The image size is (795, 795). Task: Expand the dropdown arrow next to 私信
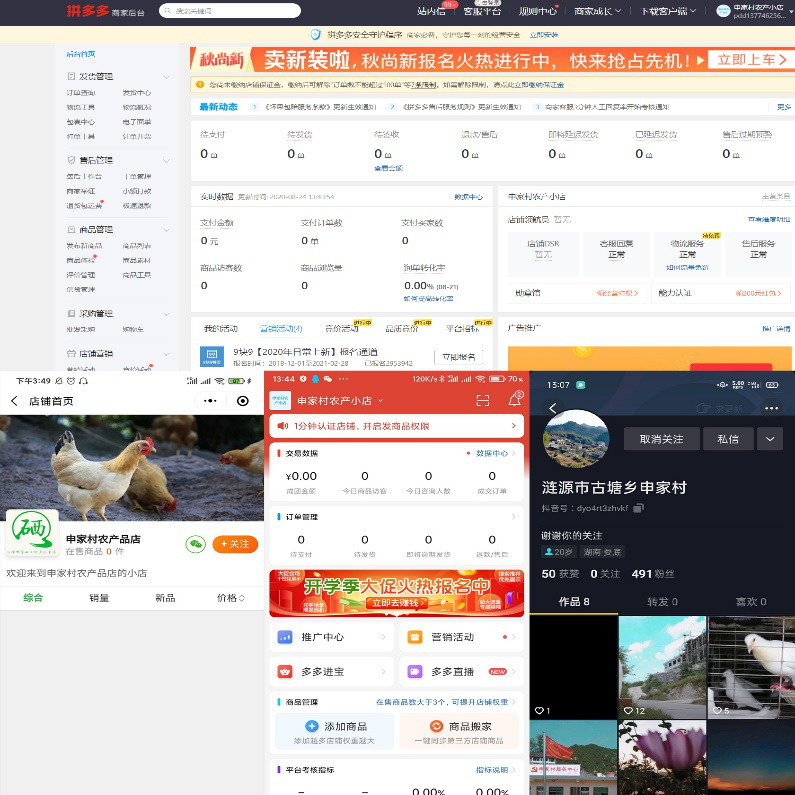pyautogui.click(x=769, y=438)
